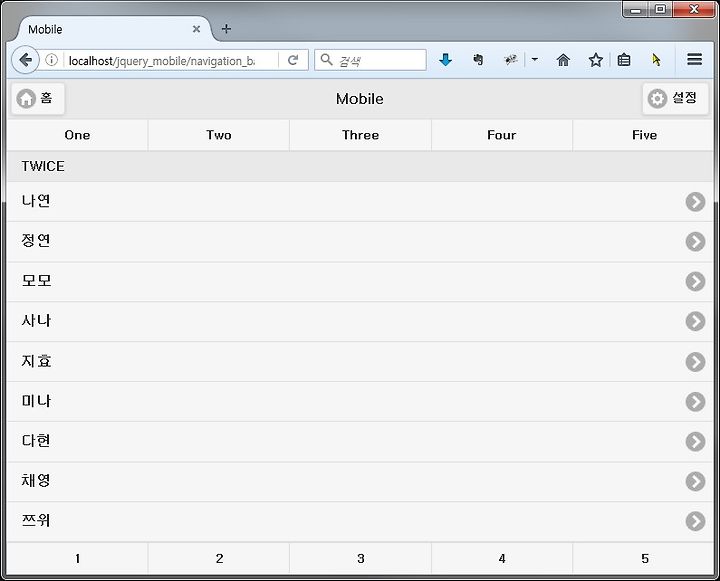Reload the page with refresh icon
This screenshot has height=581, width=720.
click(x=293, y=60)
